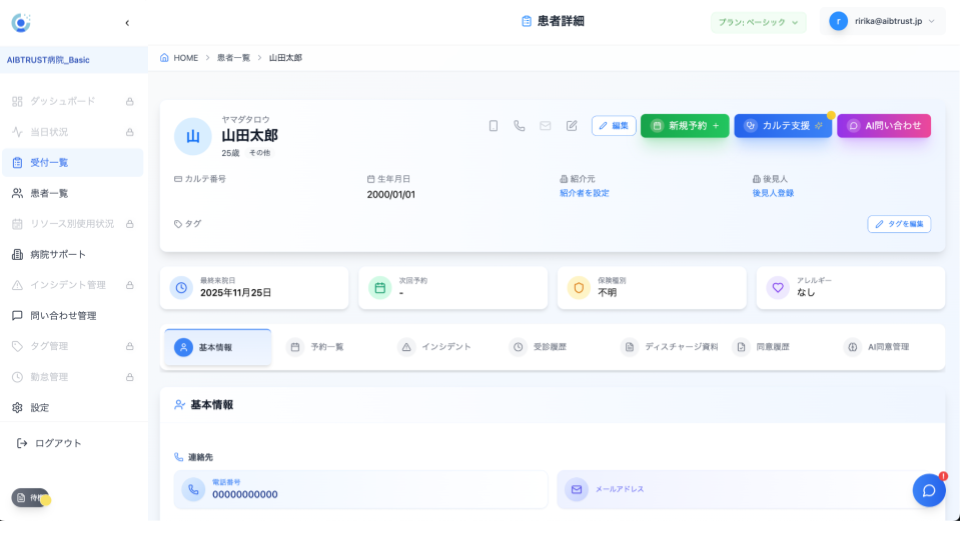This screenshot has width=960, height=540.
Task: Click the 編集 edit button
Action: [x=614, y=126]
